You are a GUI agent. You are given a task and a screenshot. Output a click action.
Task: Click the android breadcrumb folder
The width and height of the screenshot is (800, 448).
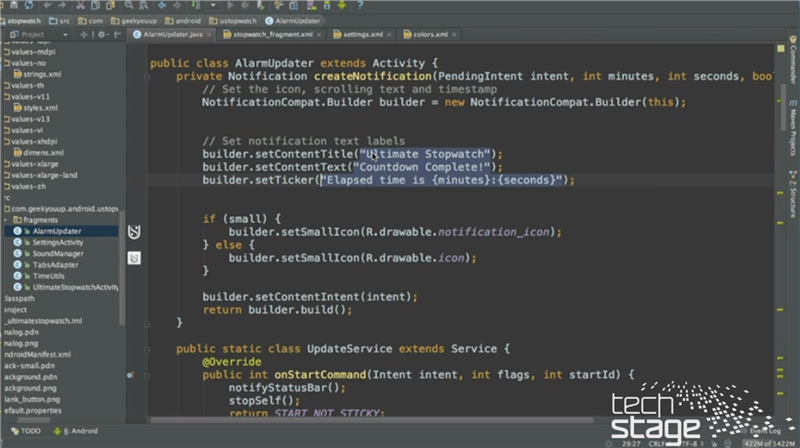183,21
